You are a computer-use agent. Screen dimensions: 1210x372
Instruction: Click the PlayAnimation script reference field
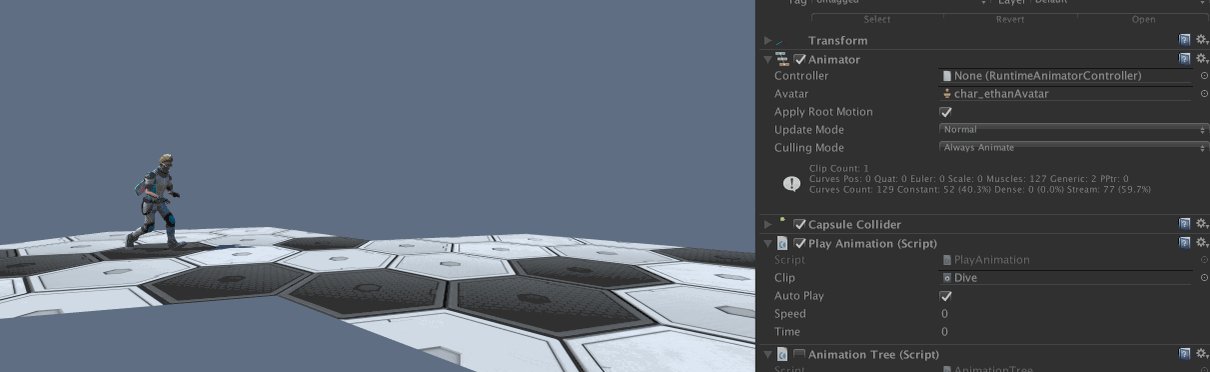click(1066, 260)
